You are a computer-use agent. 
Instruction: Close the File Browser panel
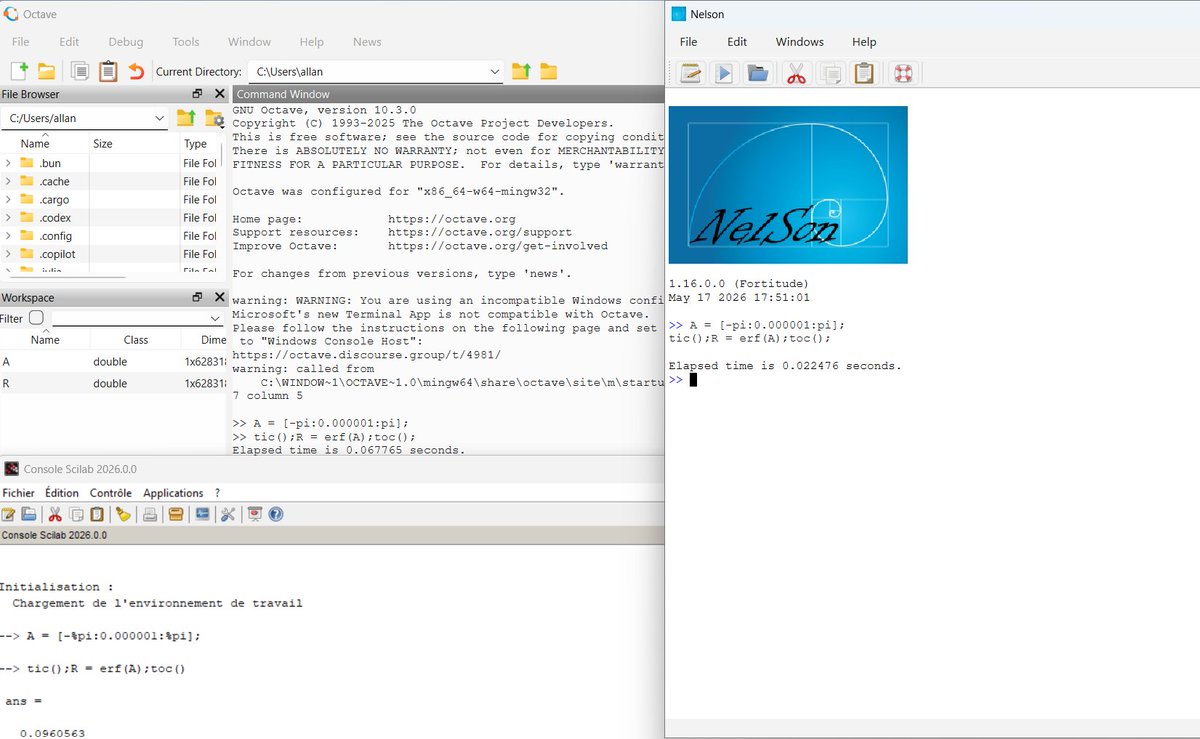click(x=219, y=94)
